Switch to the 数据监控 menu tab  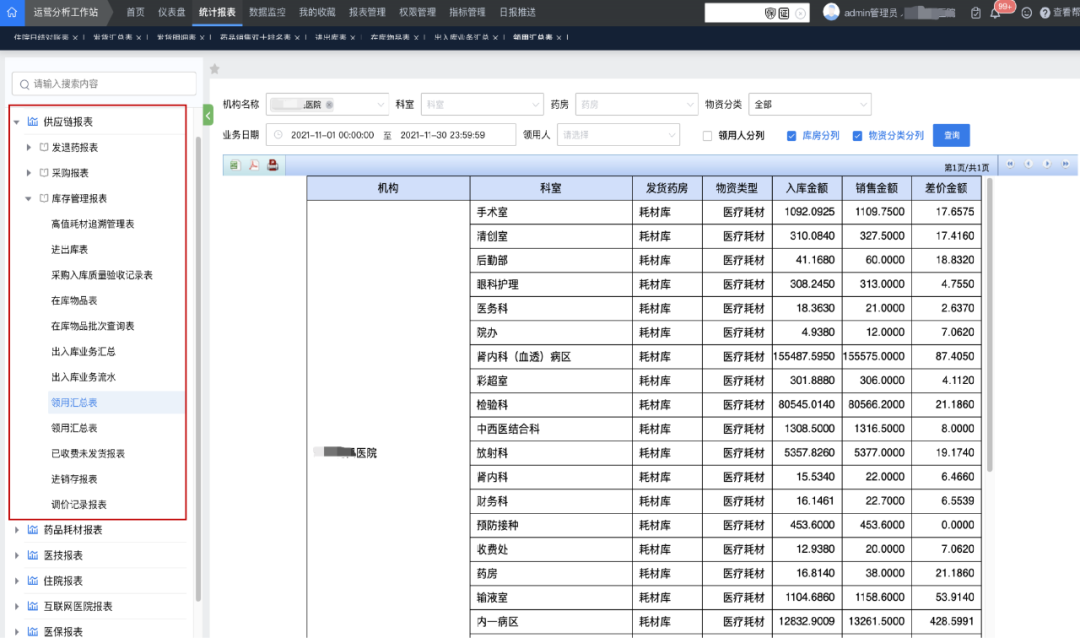(268, 13)
